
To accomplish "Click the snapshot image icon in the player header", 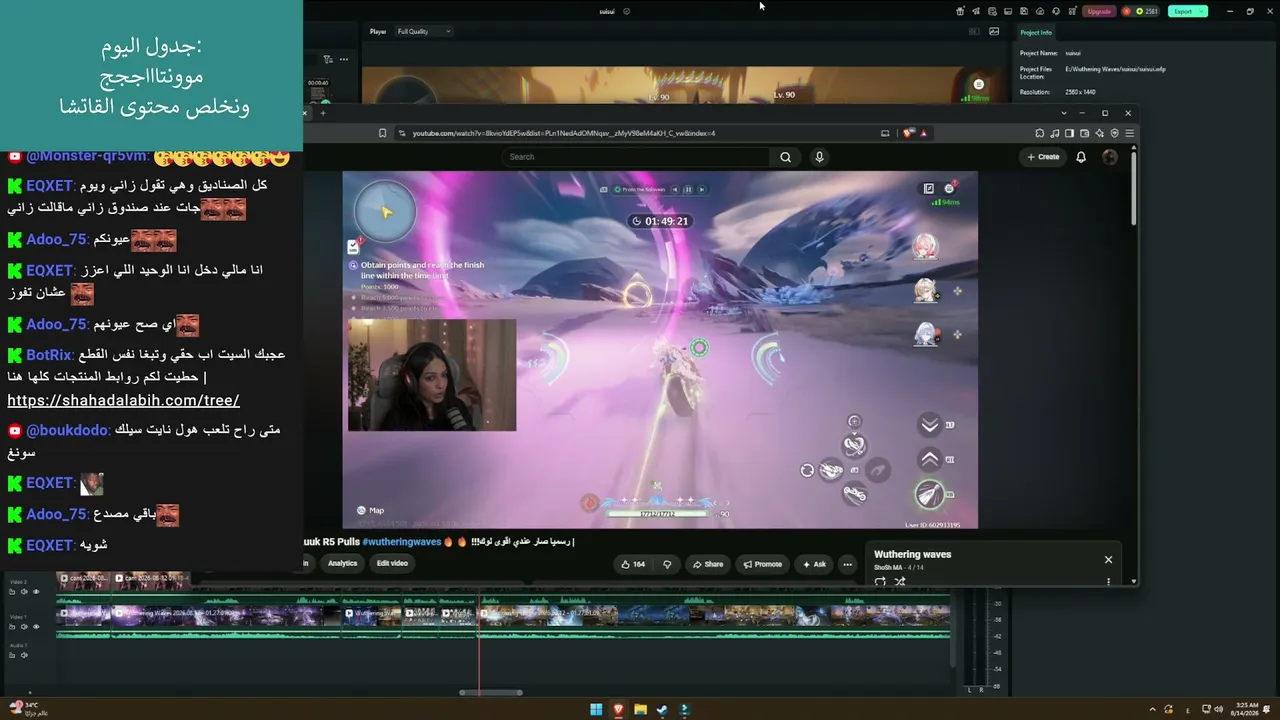I will [x=994, y=31].
